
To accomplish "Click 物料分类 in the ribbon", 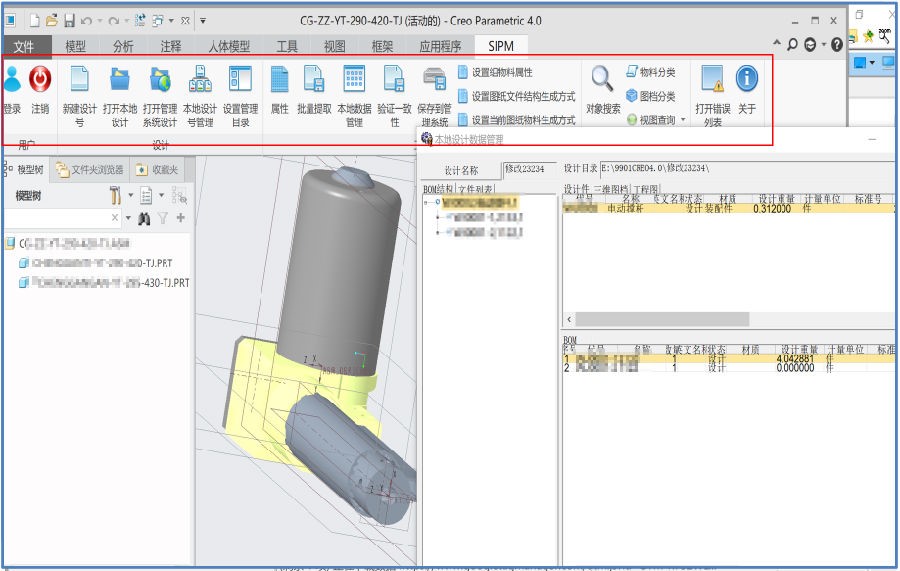I will click(x=657, y=72).
